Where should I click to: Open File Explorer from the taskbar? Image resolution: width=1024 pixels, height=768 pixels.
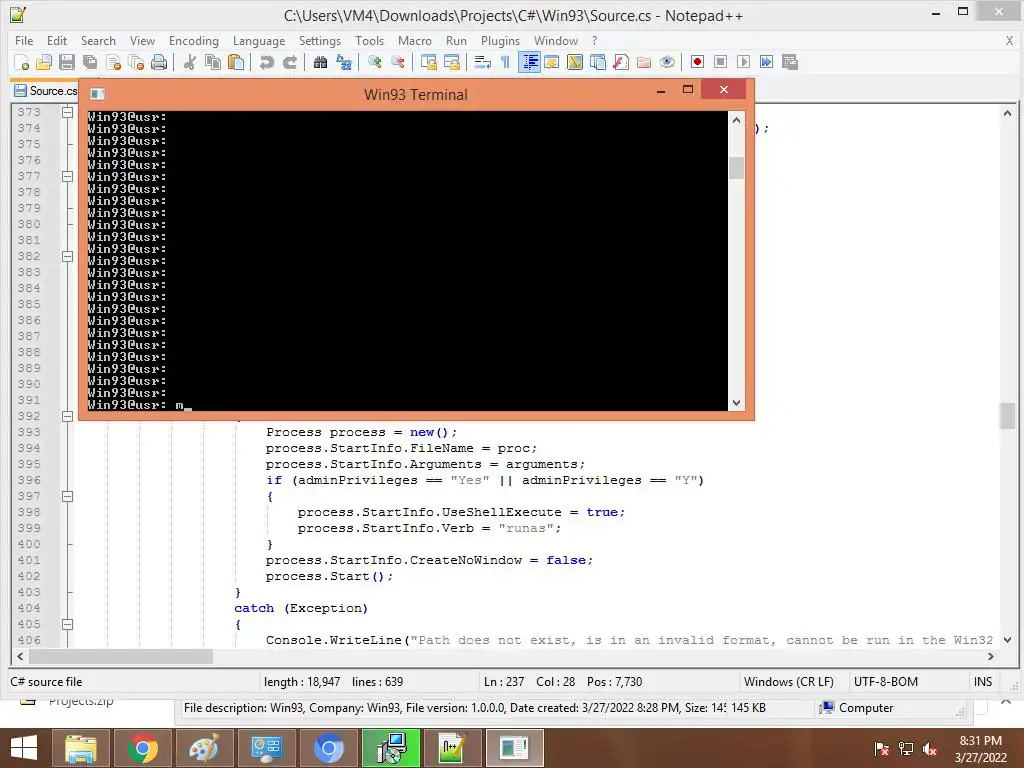(x=80, y=748)
